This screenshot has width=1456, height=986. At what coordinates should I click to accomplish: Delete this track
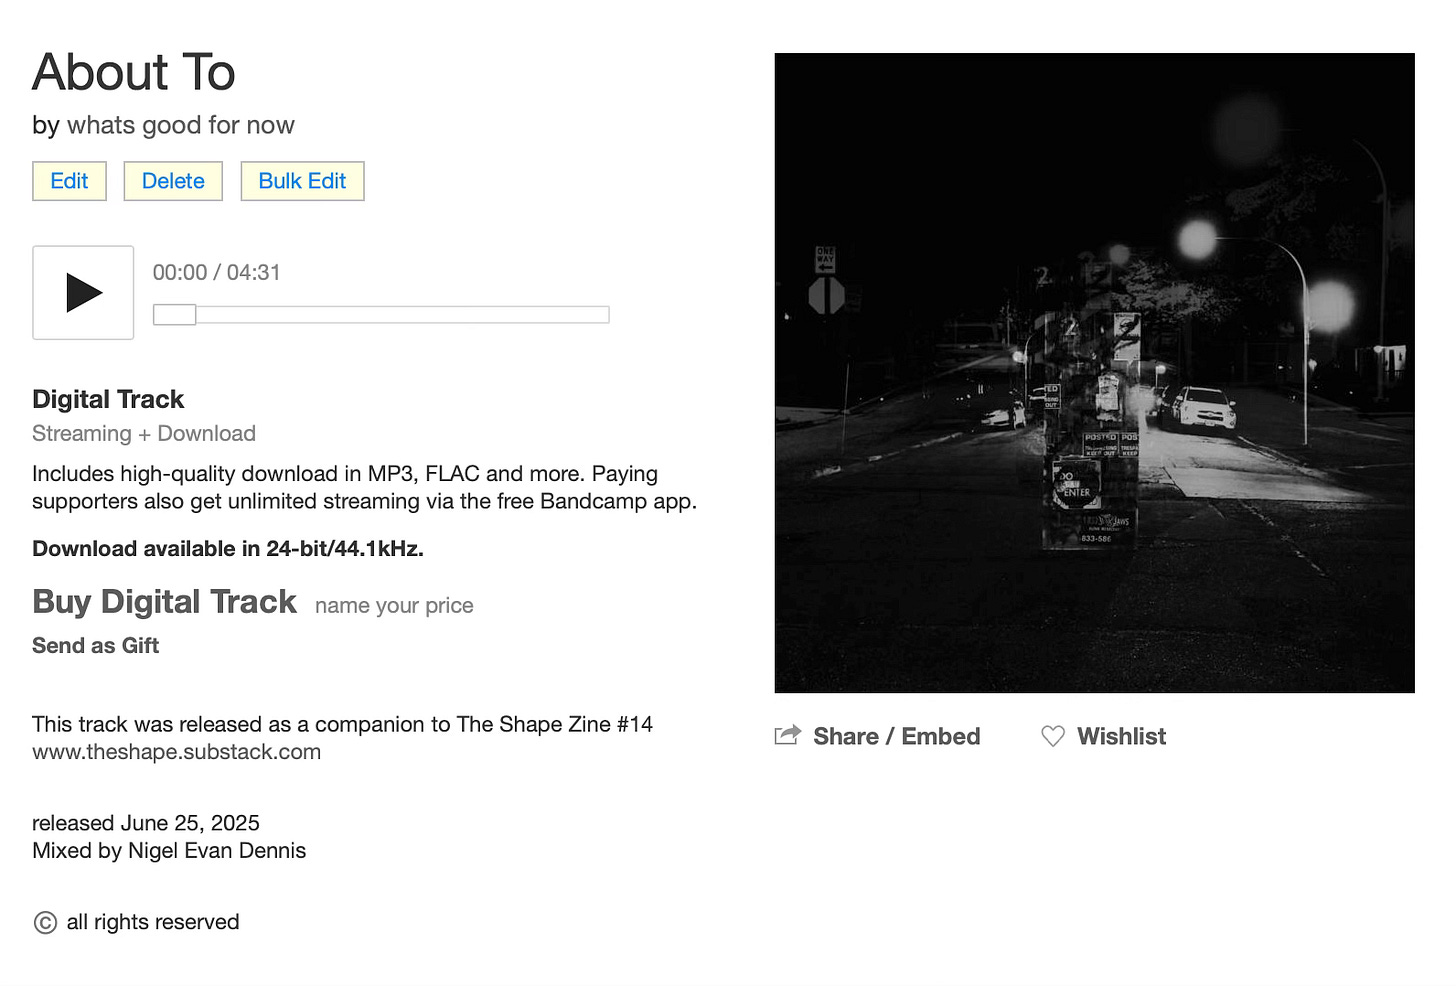coord(173,181)
